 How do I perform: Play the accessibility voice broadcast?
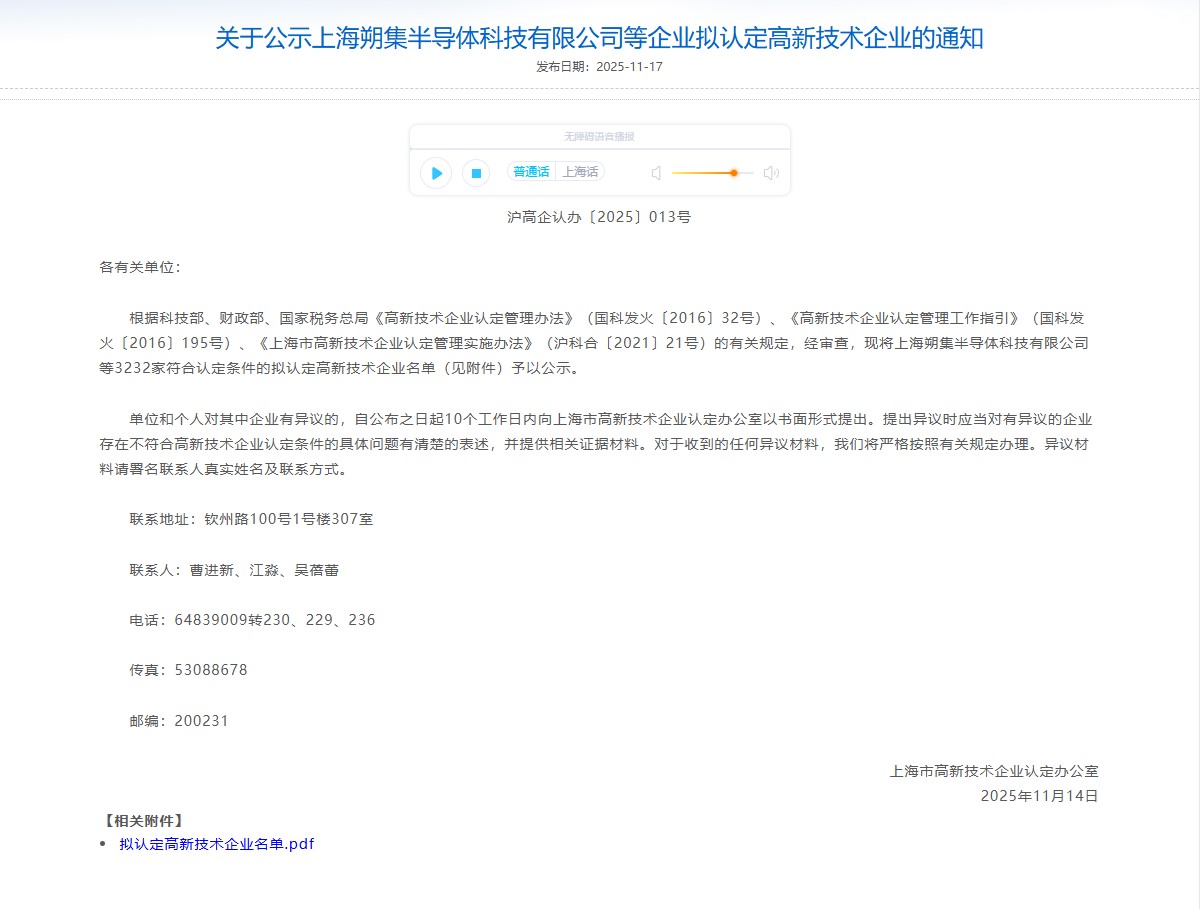click(436, 173)
